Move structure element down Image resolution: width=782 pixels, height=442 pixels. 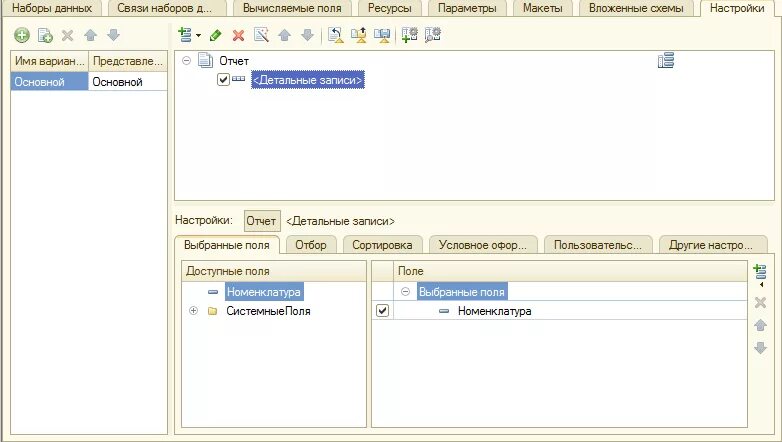(307, 35)
